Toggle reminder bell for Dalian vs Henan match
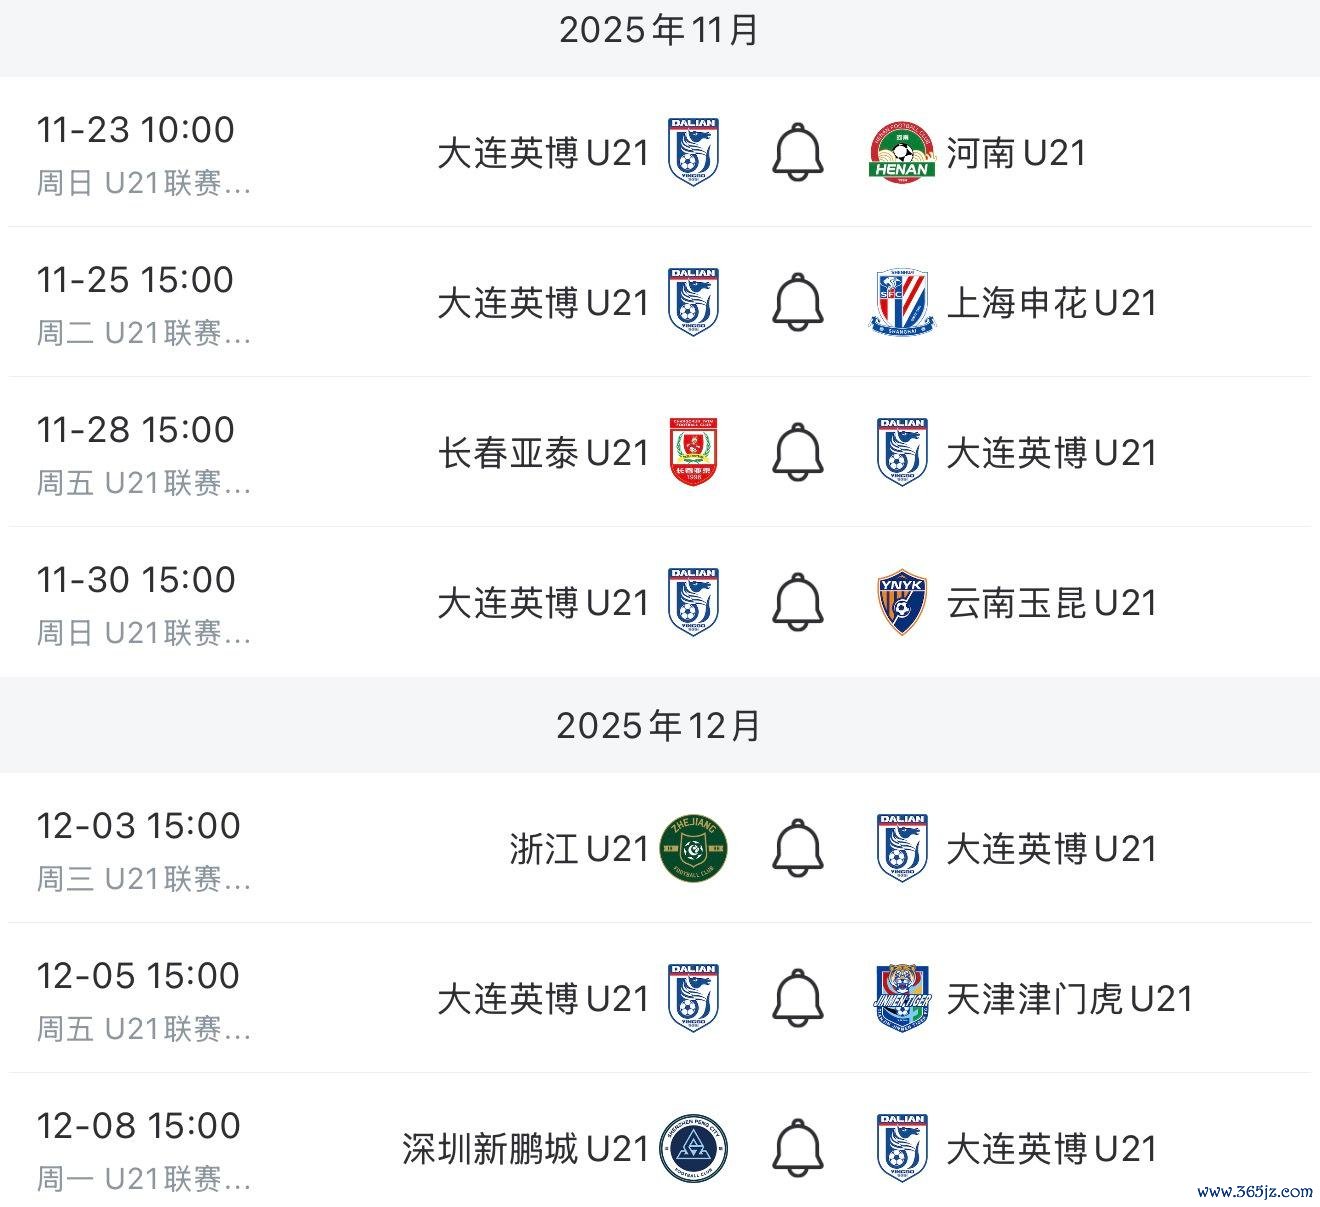This screenshot has height=1207, width=1320. click(797, 152)
